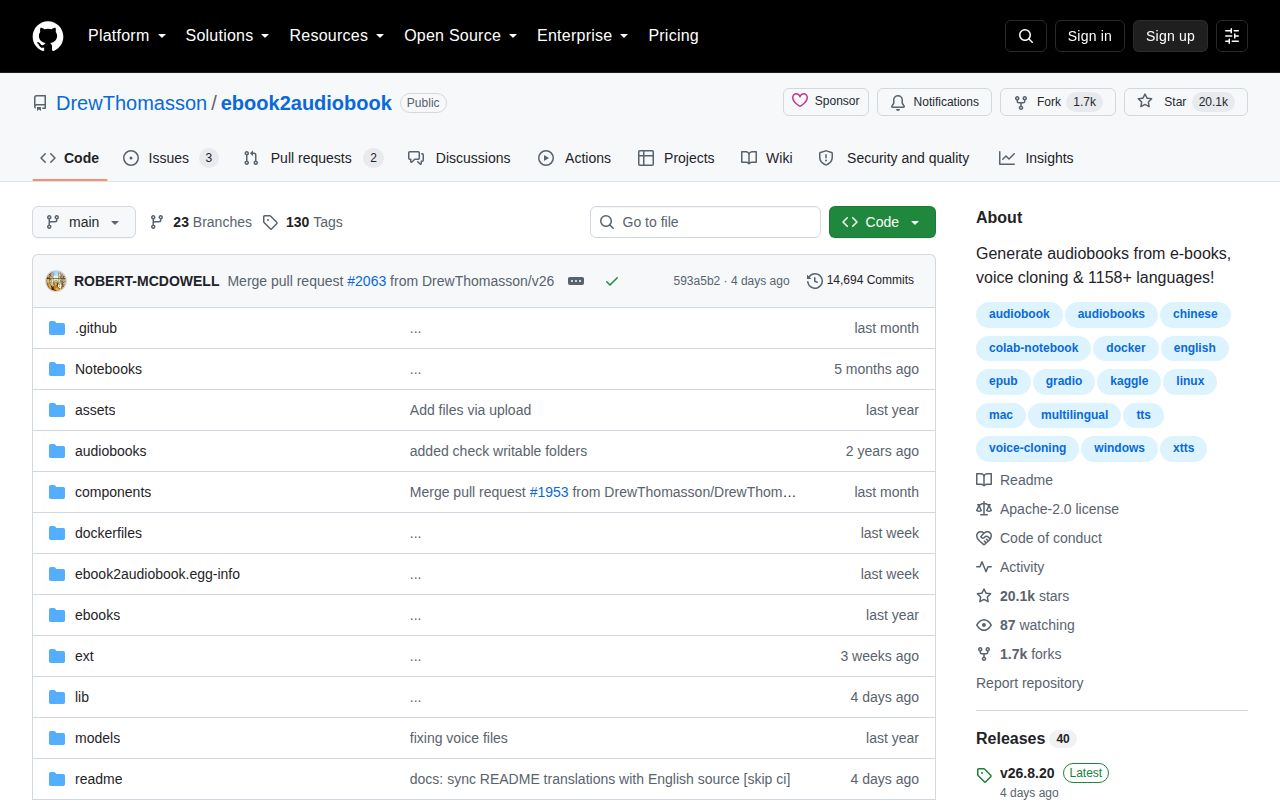Image resolution: width=1280 pixels, height=800 pixels.
Task: Click the audiobooks folder icon
Action: tap(57, 451)
